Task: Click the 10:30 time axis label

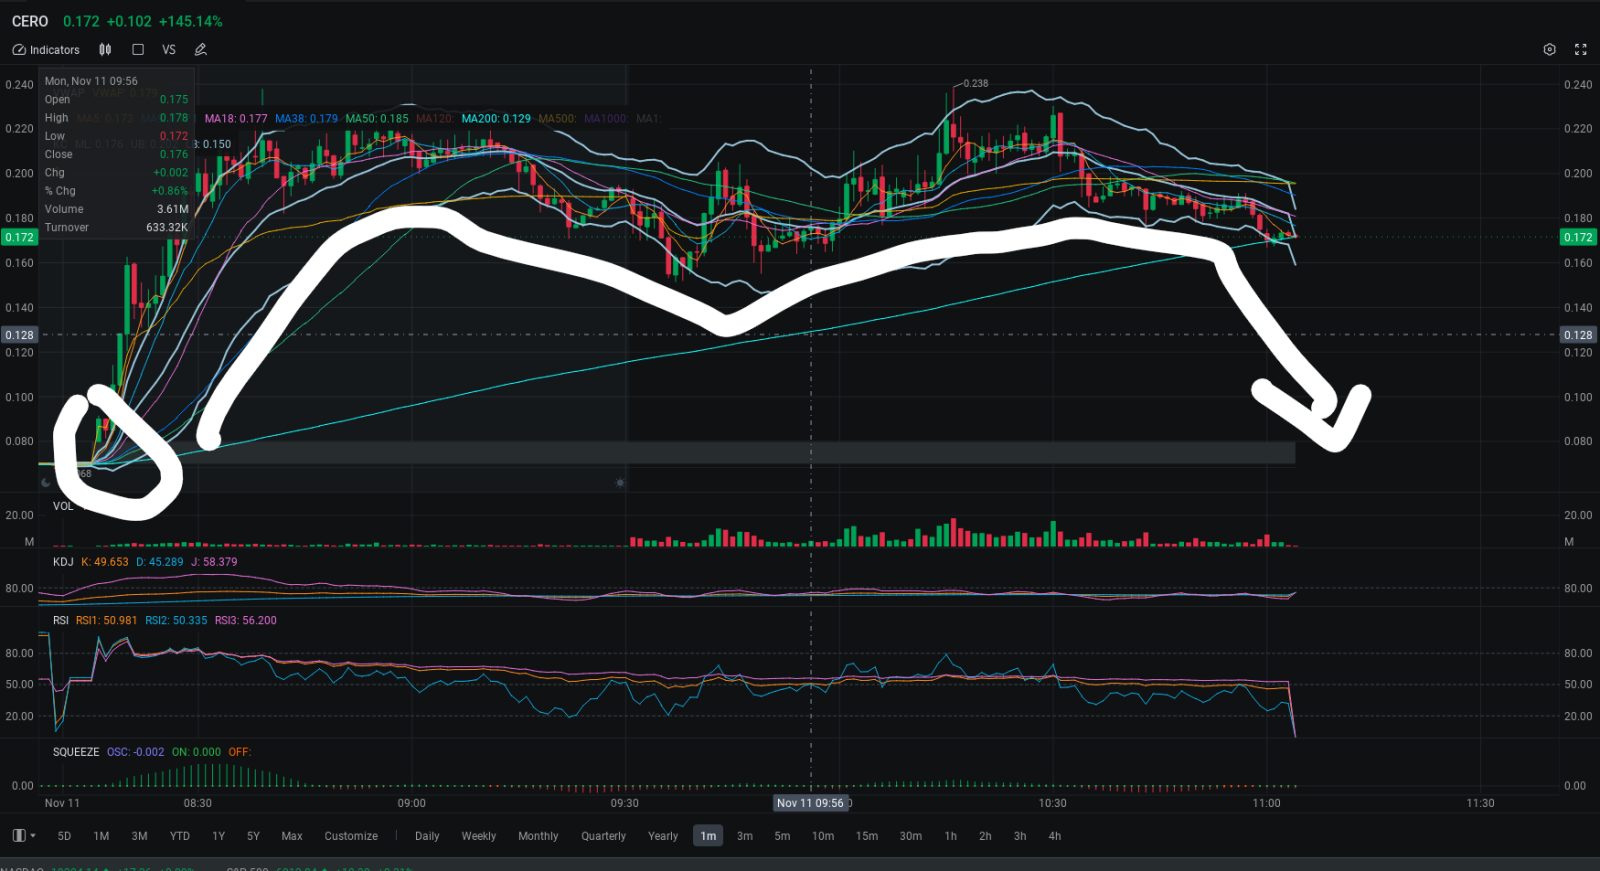Action: coord(1052,803)
